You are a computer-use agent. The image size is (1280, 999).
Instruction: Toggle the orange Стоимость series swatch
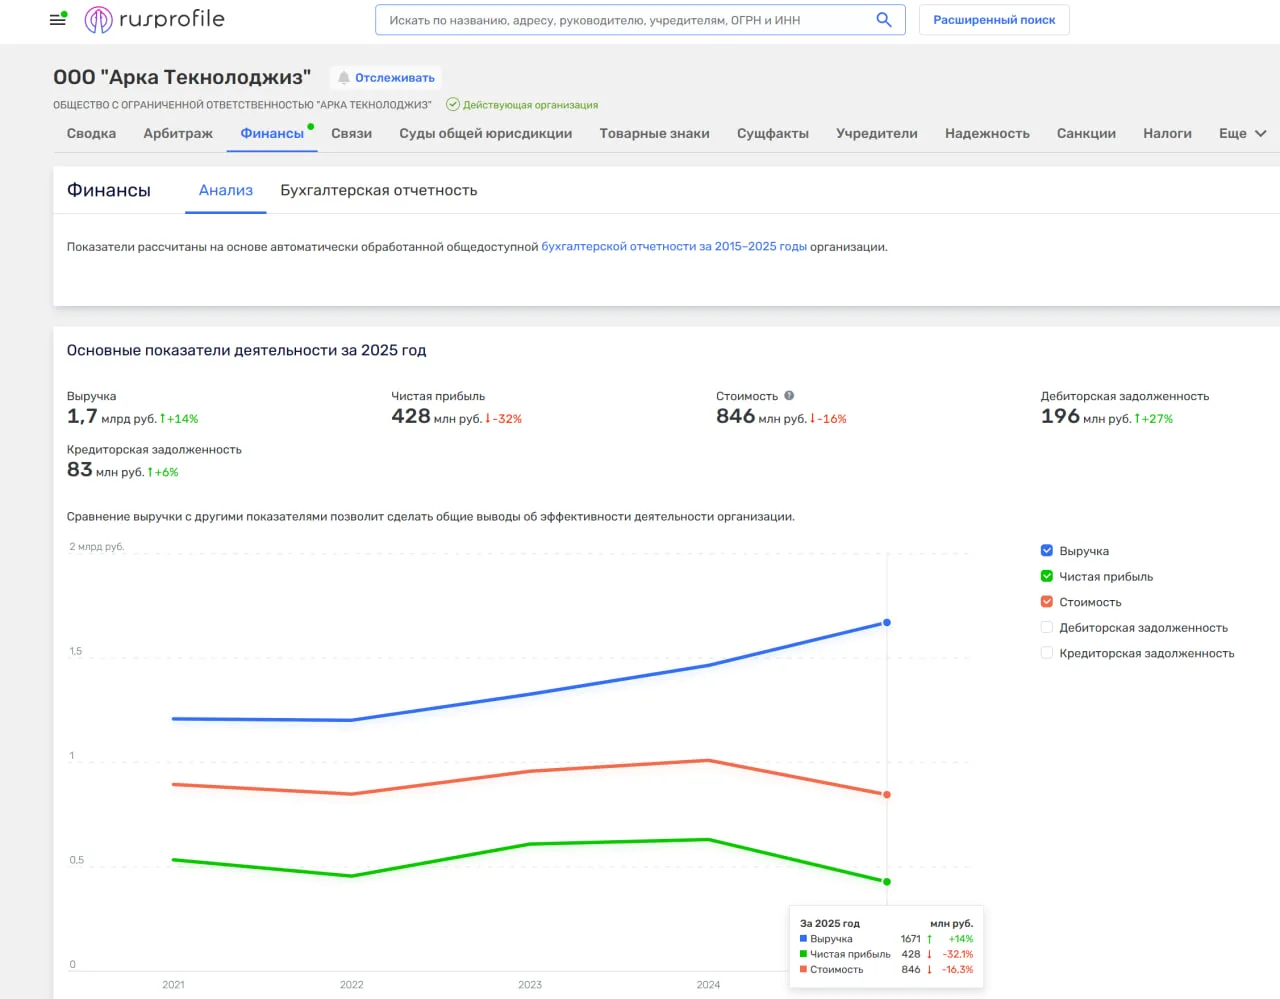1047,602
